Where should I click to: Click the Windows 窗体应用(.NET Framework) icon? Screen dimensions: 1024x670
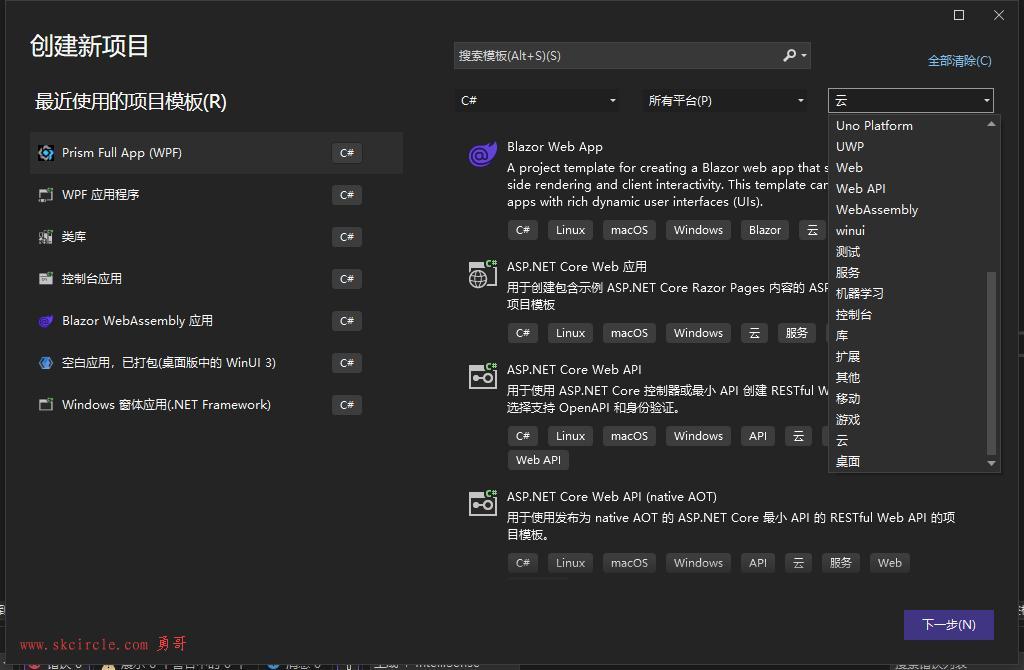pos(46,405)
